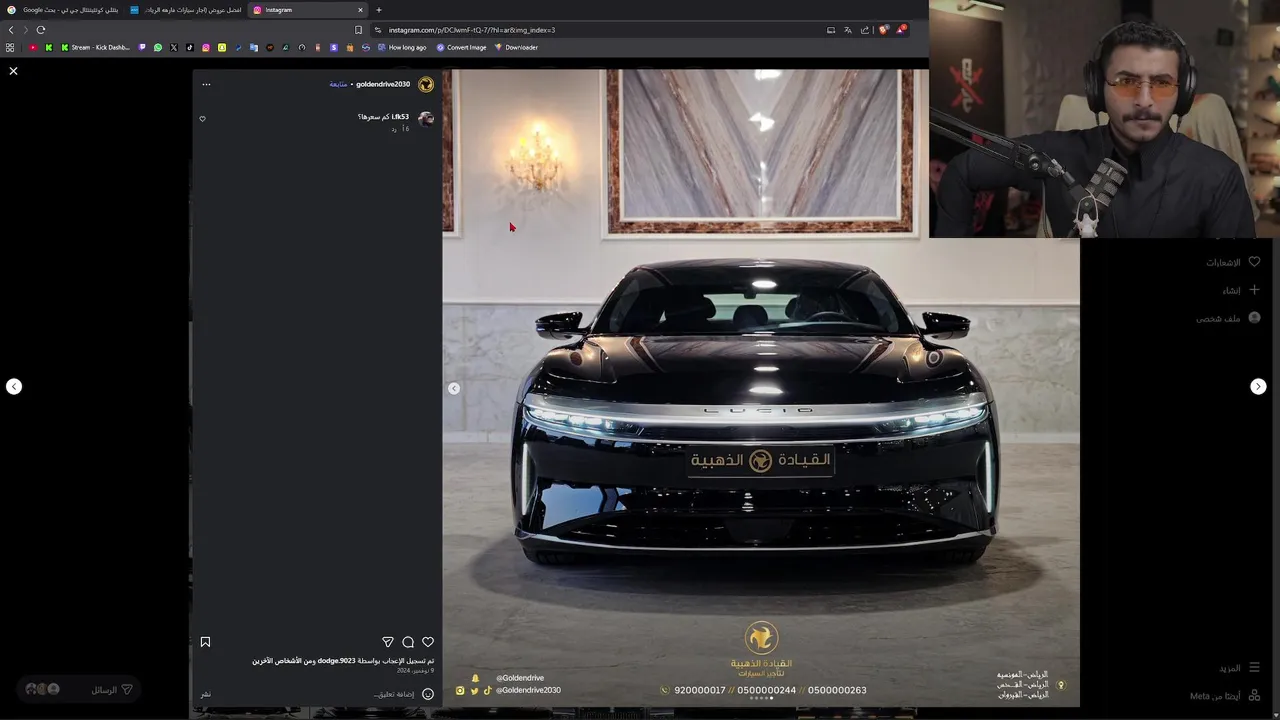Open the Stream - Kick Dashboard bookmark

(96, 47)
